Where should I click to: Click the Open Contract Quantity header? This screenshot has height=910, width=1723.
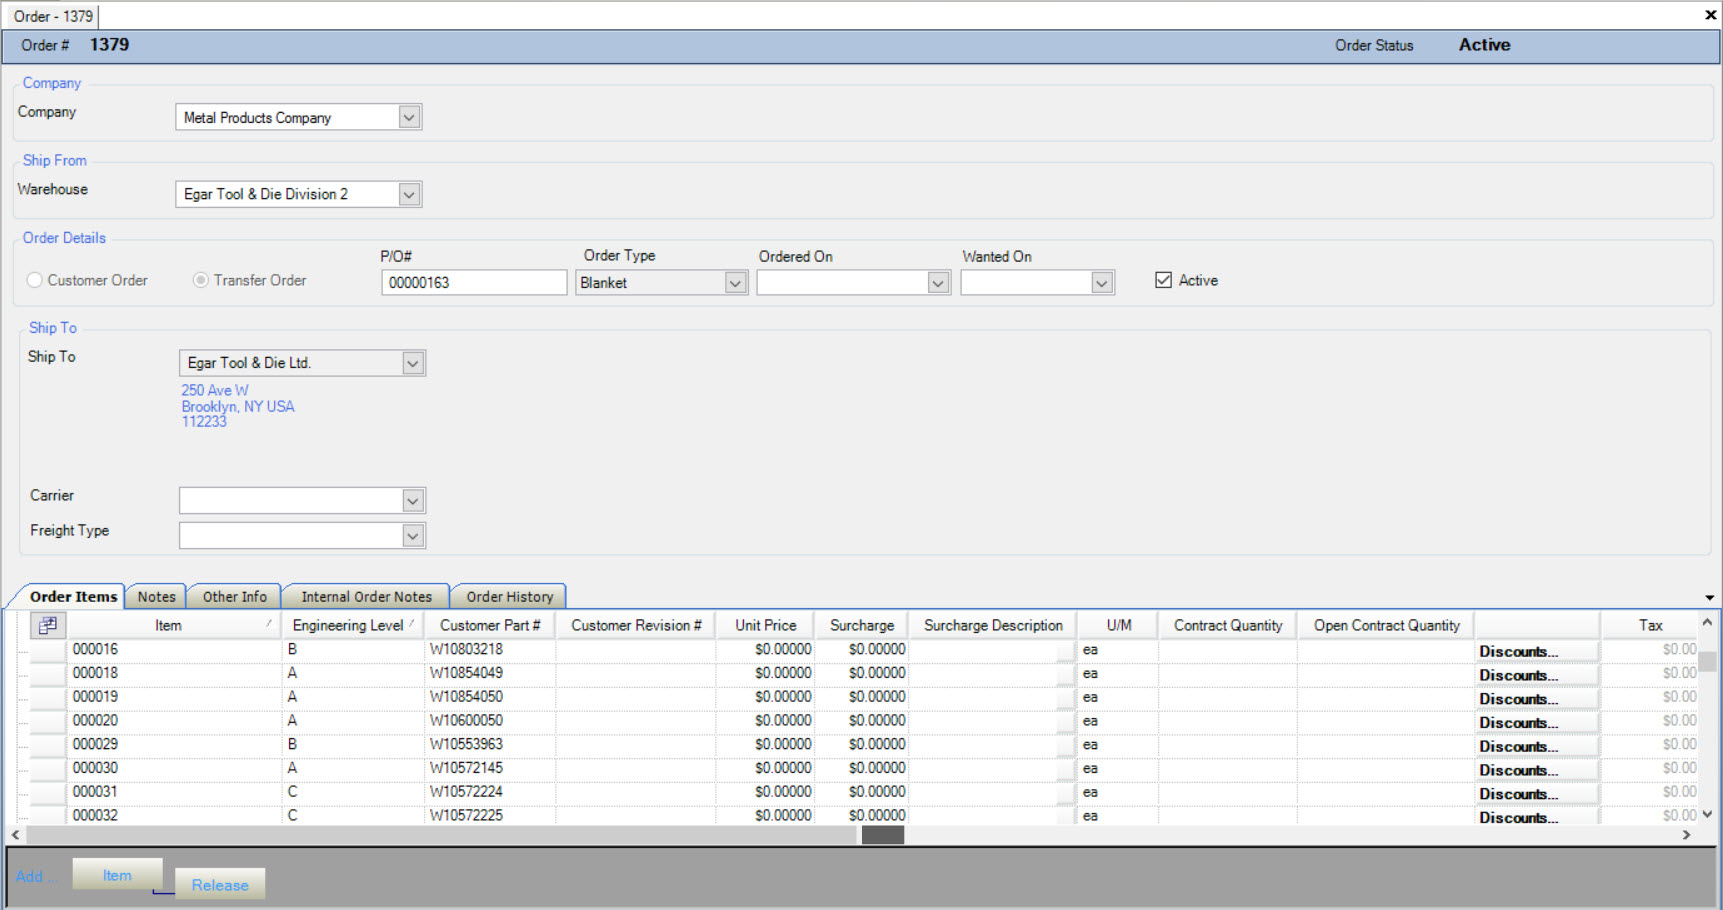click(x=1387, y=625)
